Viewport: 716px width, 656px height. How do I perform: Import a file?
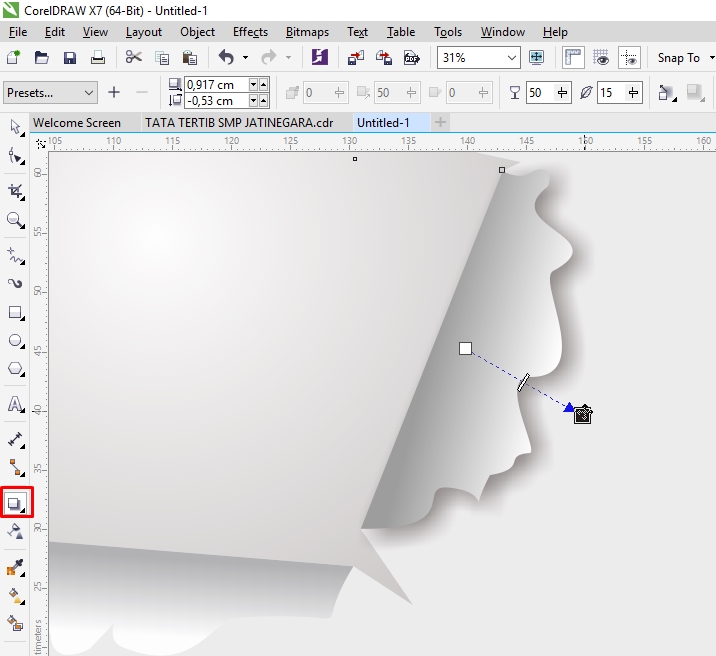(356, 58)
